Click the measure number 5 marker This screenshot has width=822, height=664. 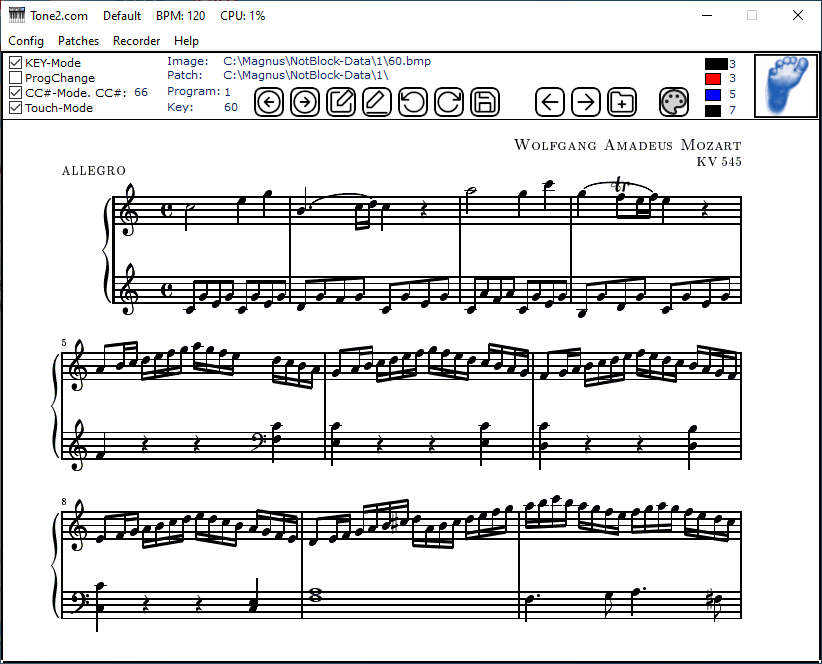[x=64, y=343]
